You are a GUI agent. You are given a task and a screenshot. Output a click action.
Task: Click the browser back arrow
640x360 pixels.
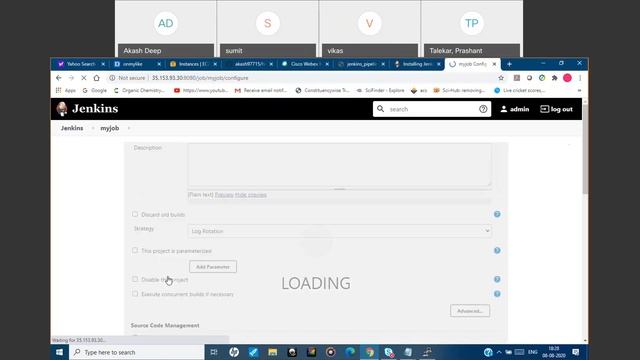point(59,78)
